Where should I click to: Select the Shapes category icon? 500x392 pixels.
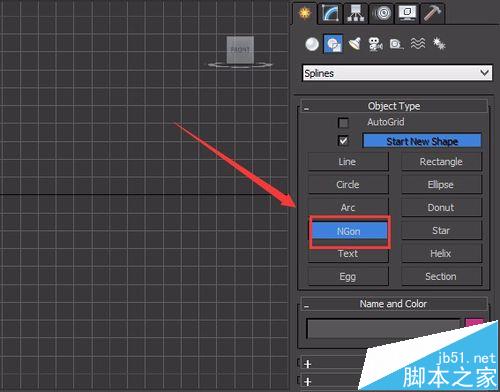coord(333,44)
